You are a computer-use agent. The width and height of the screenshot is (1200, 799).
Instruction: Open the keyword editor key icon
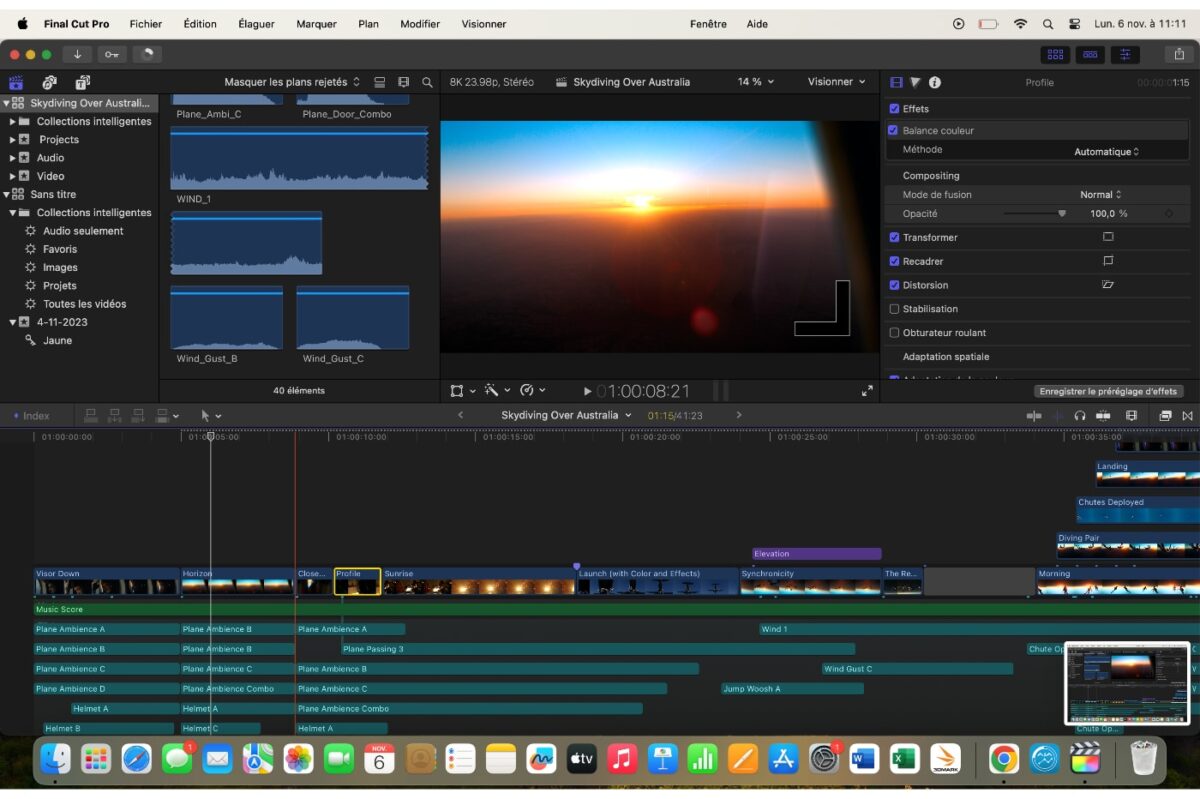coord(112,54)
